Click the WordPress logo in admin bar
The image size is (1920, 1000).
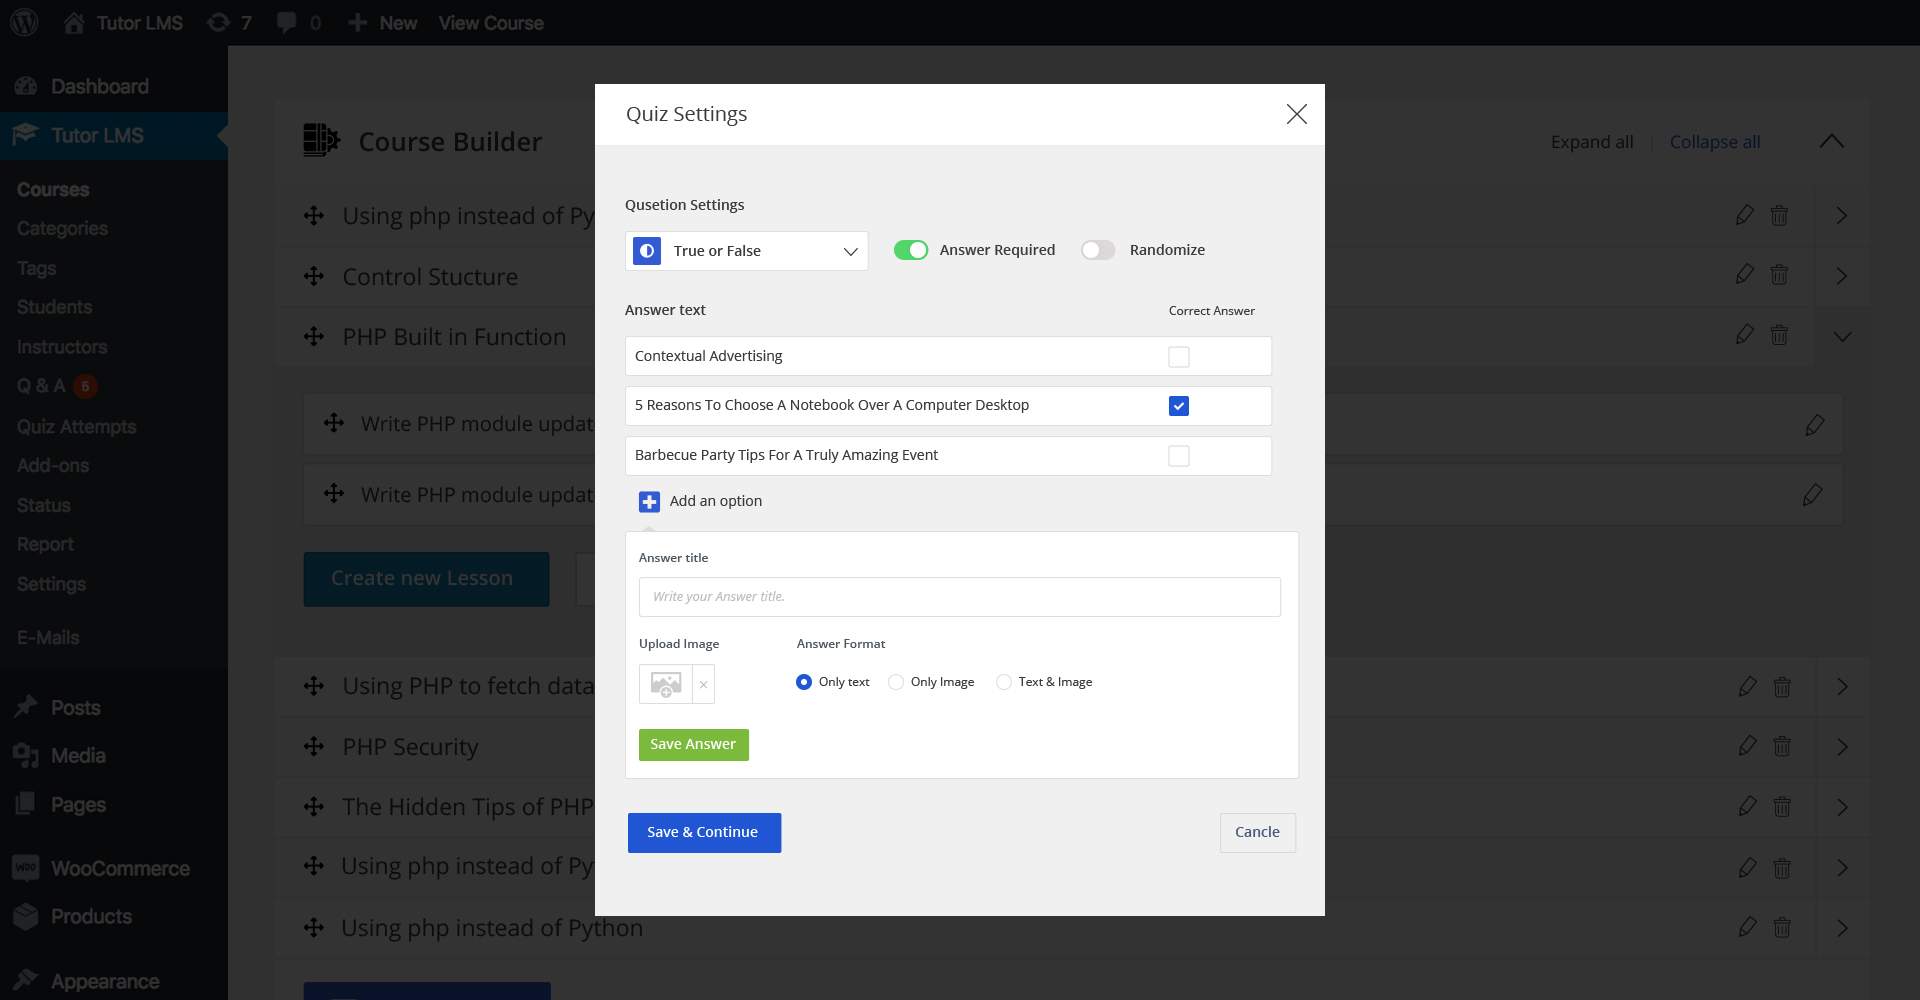click(24, 22)
